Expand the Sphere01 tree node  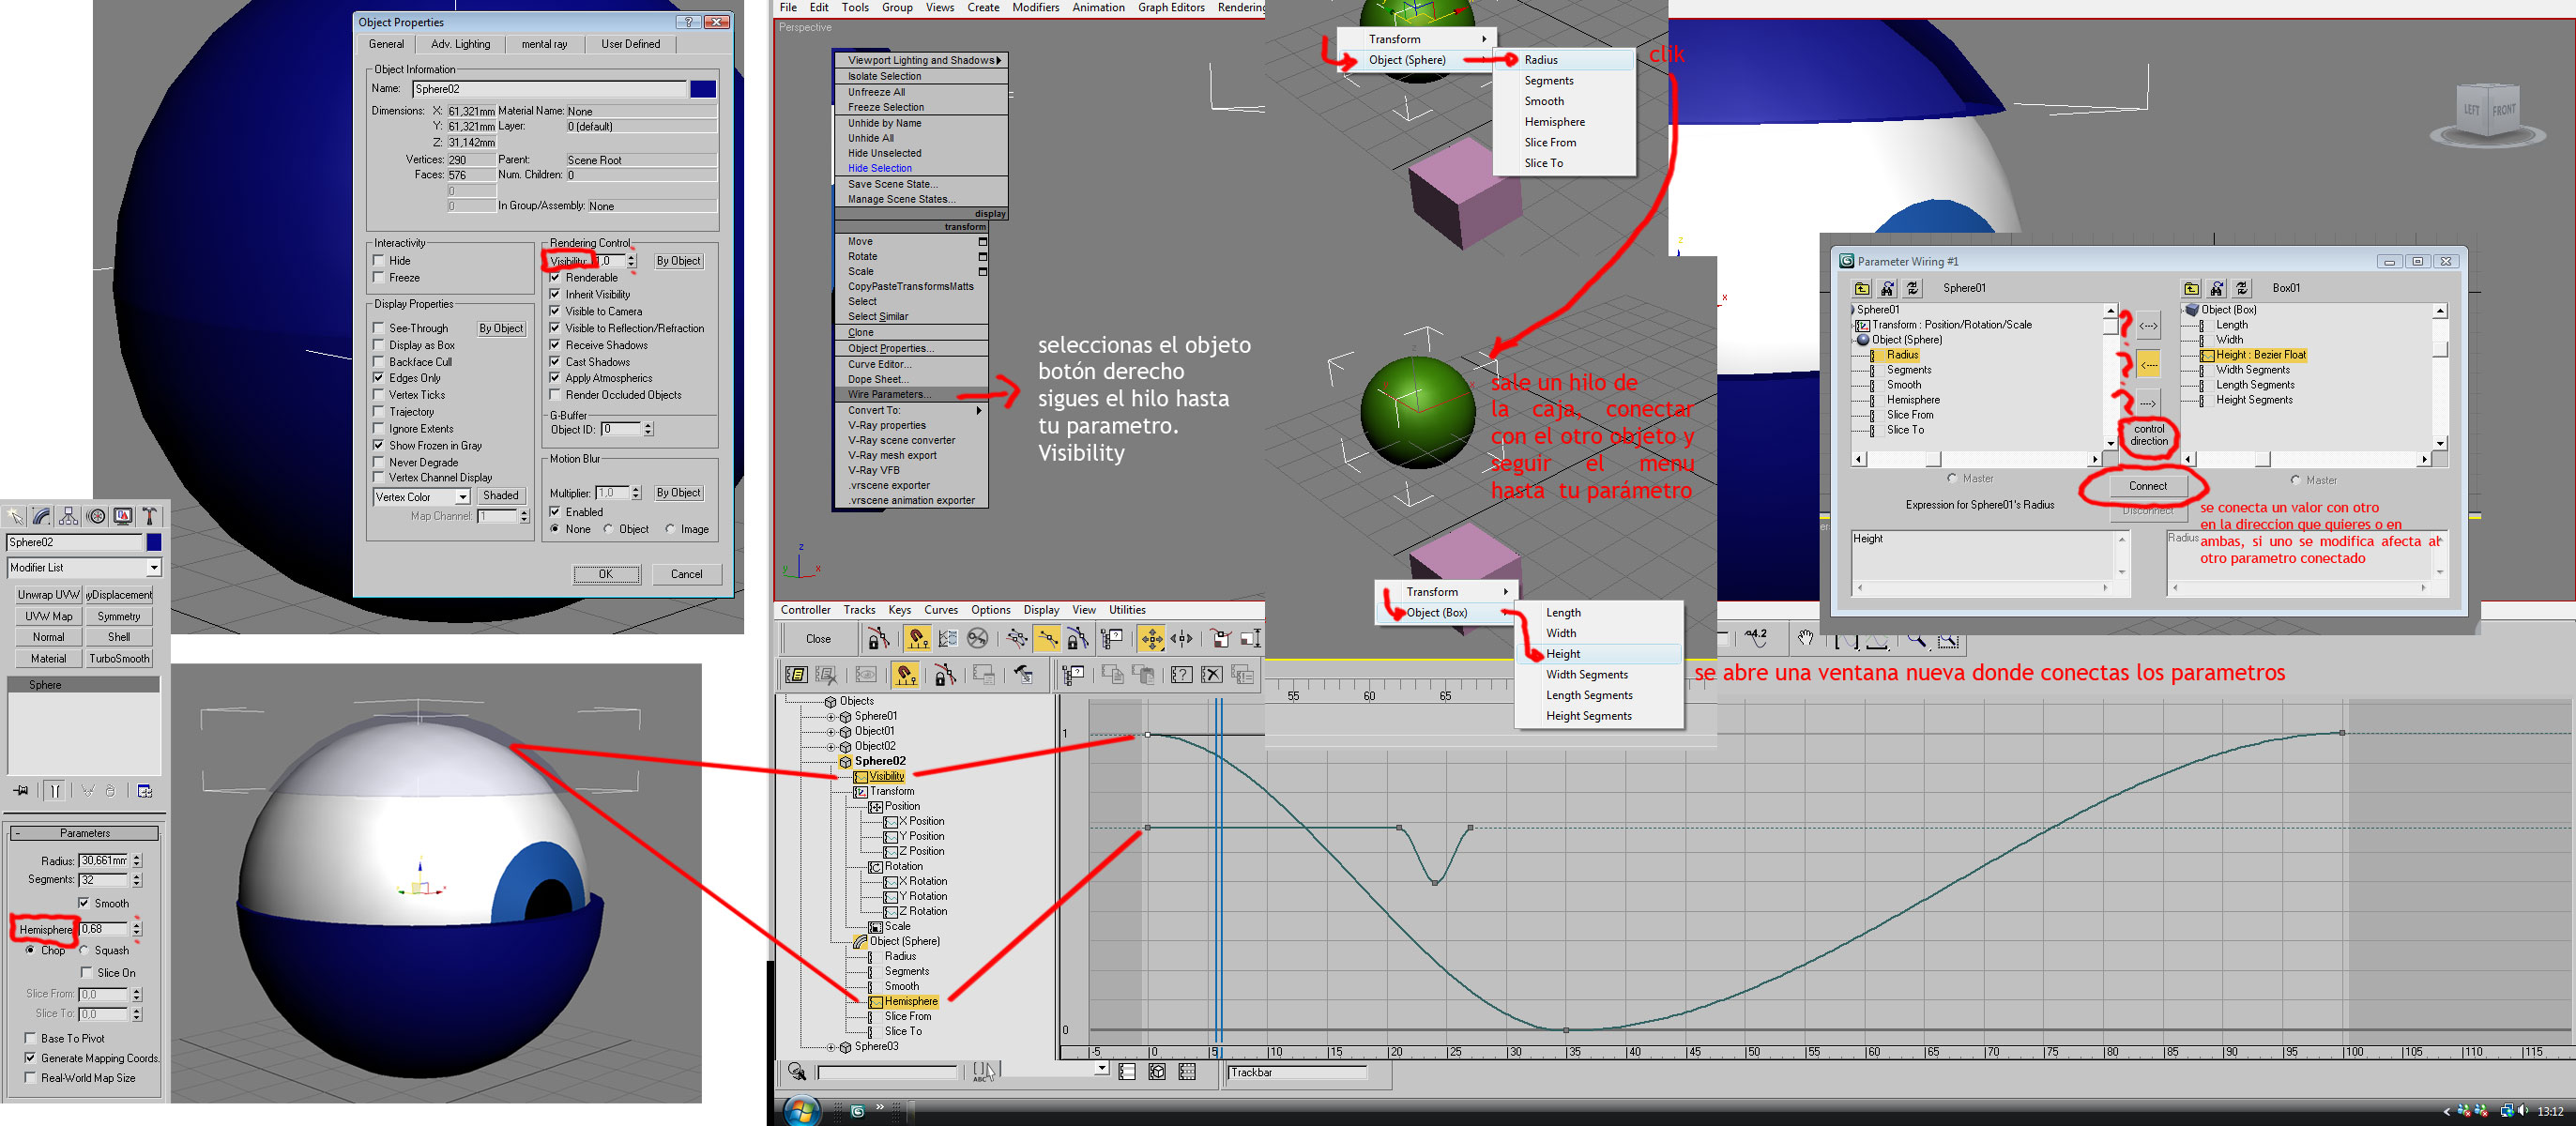point(830,717)
